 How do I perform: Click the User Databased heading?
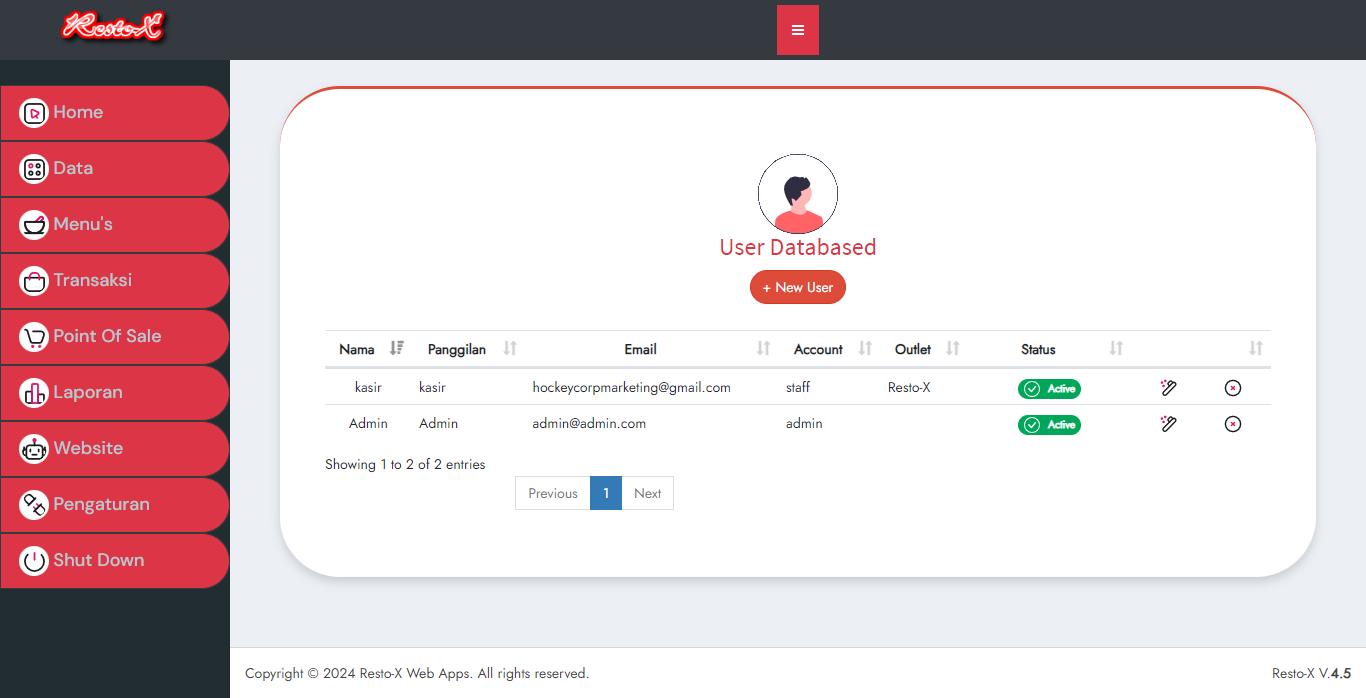point(798,247)
